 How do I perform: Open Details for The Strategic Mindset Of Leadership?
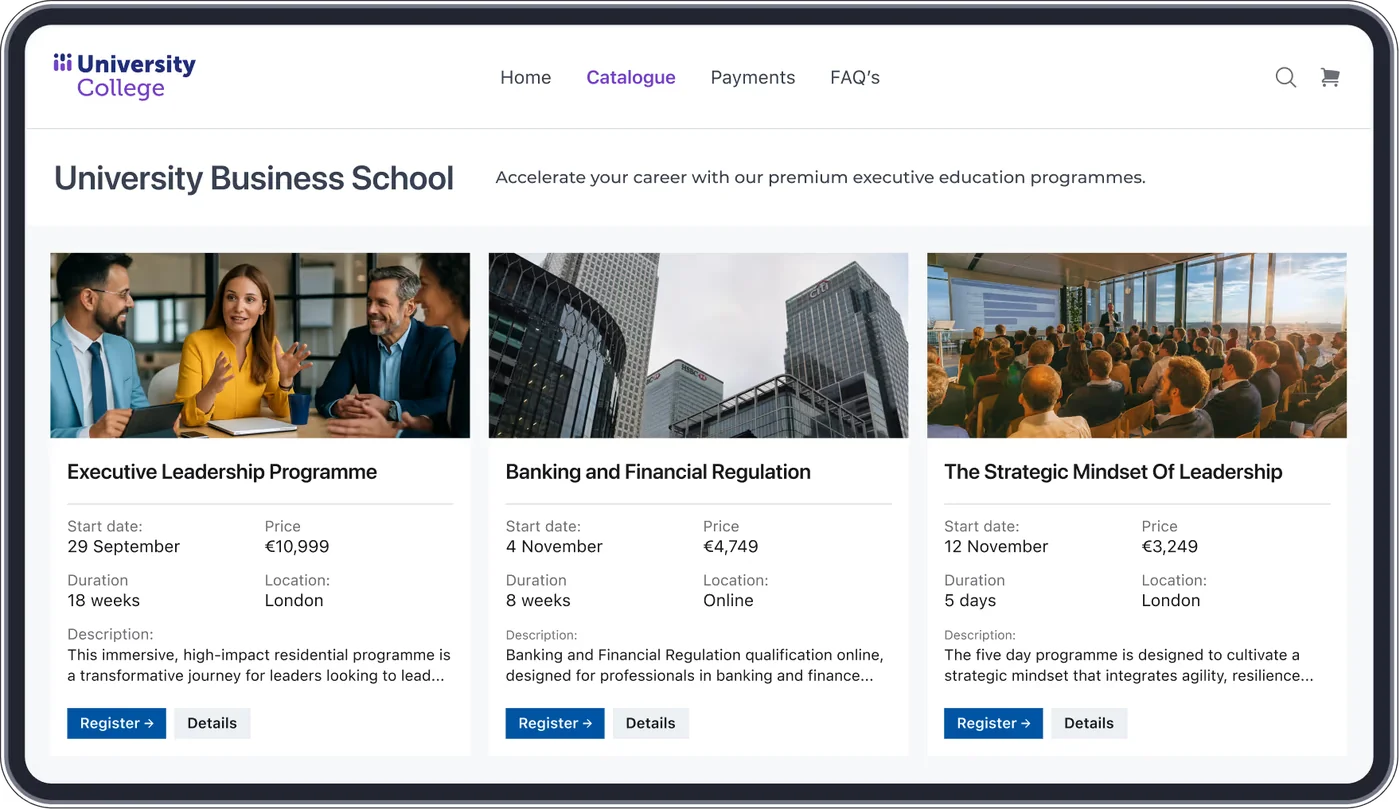pyautogui.click(x=1089, y=723)
